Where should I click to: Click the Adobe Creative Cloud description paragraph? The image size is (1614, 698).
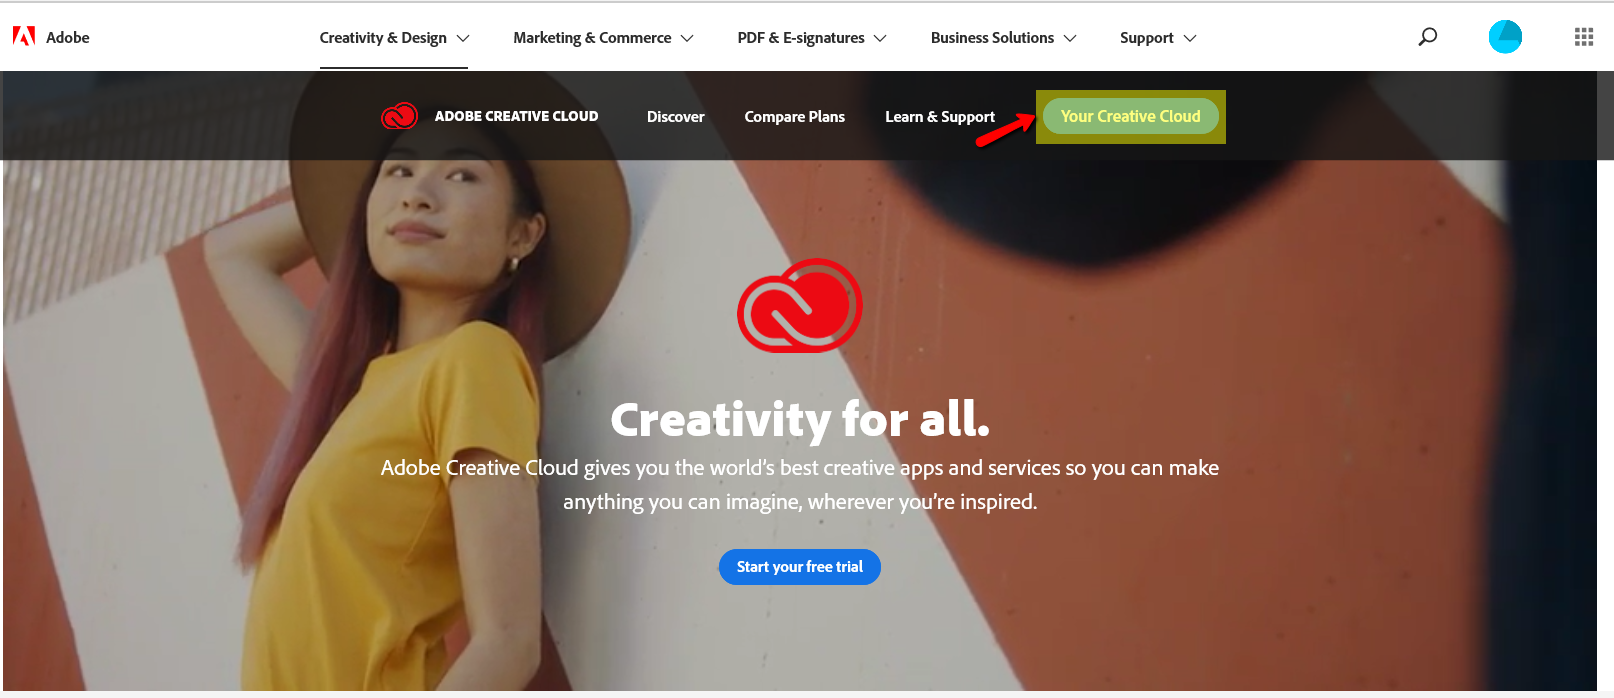pos(800,485)
